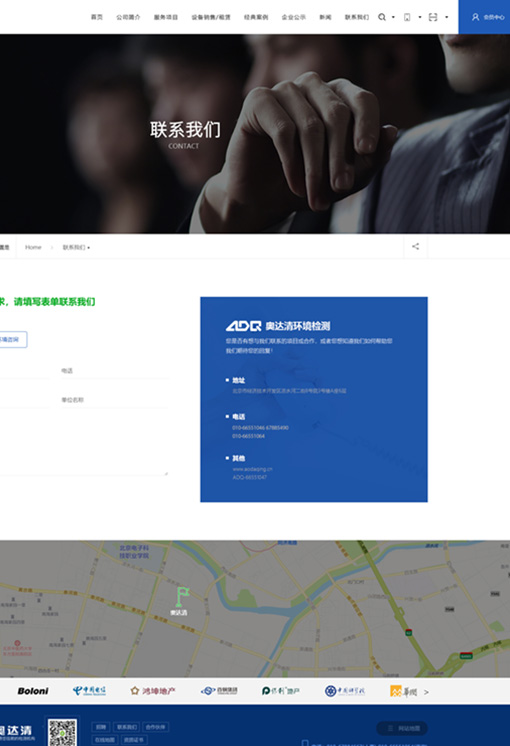
Task: Open the 资质证书 footer link
Action: 134,740
